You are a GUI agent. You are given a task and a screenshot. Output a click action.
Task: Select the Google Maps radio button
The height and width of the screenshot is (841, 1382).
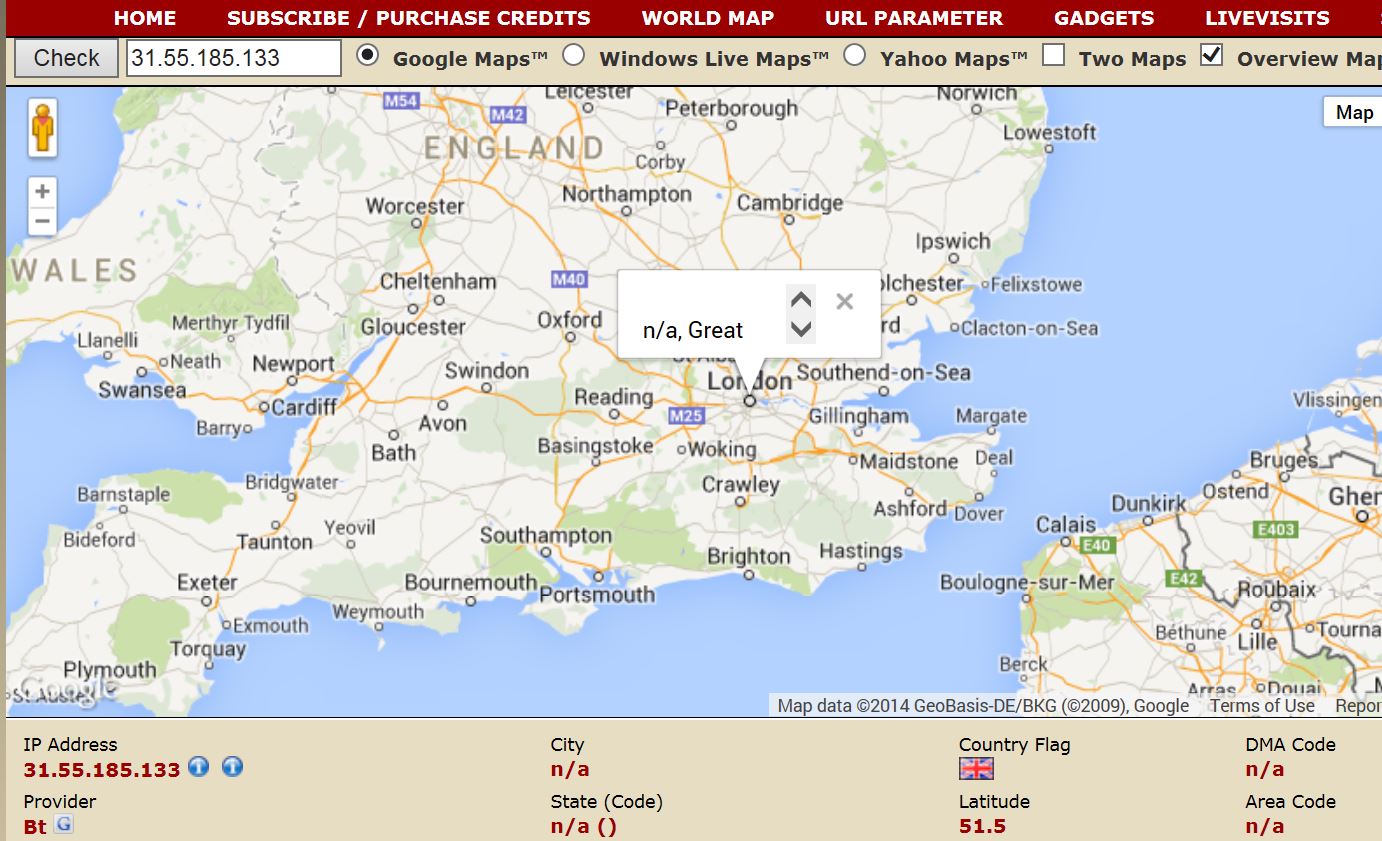(368, 56)
